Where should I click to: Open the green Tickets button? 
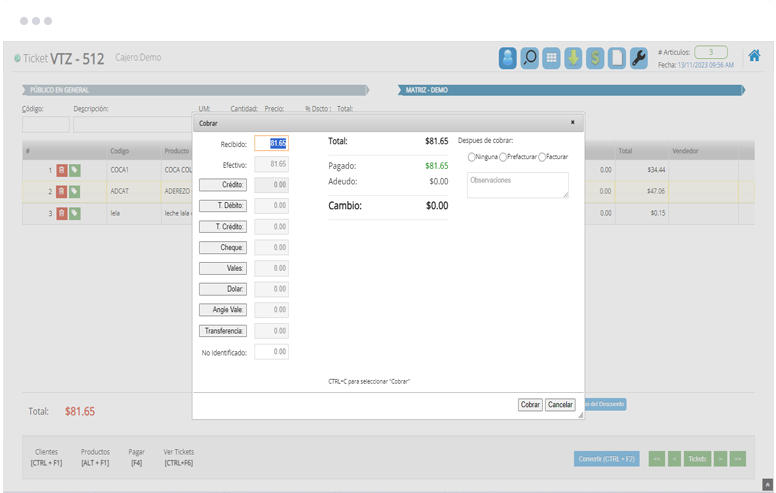pos(698,459)
